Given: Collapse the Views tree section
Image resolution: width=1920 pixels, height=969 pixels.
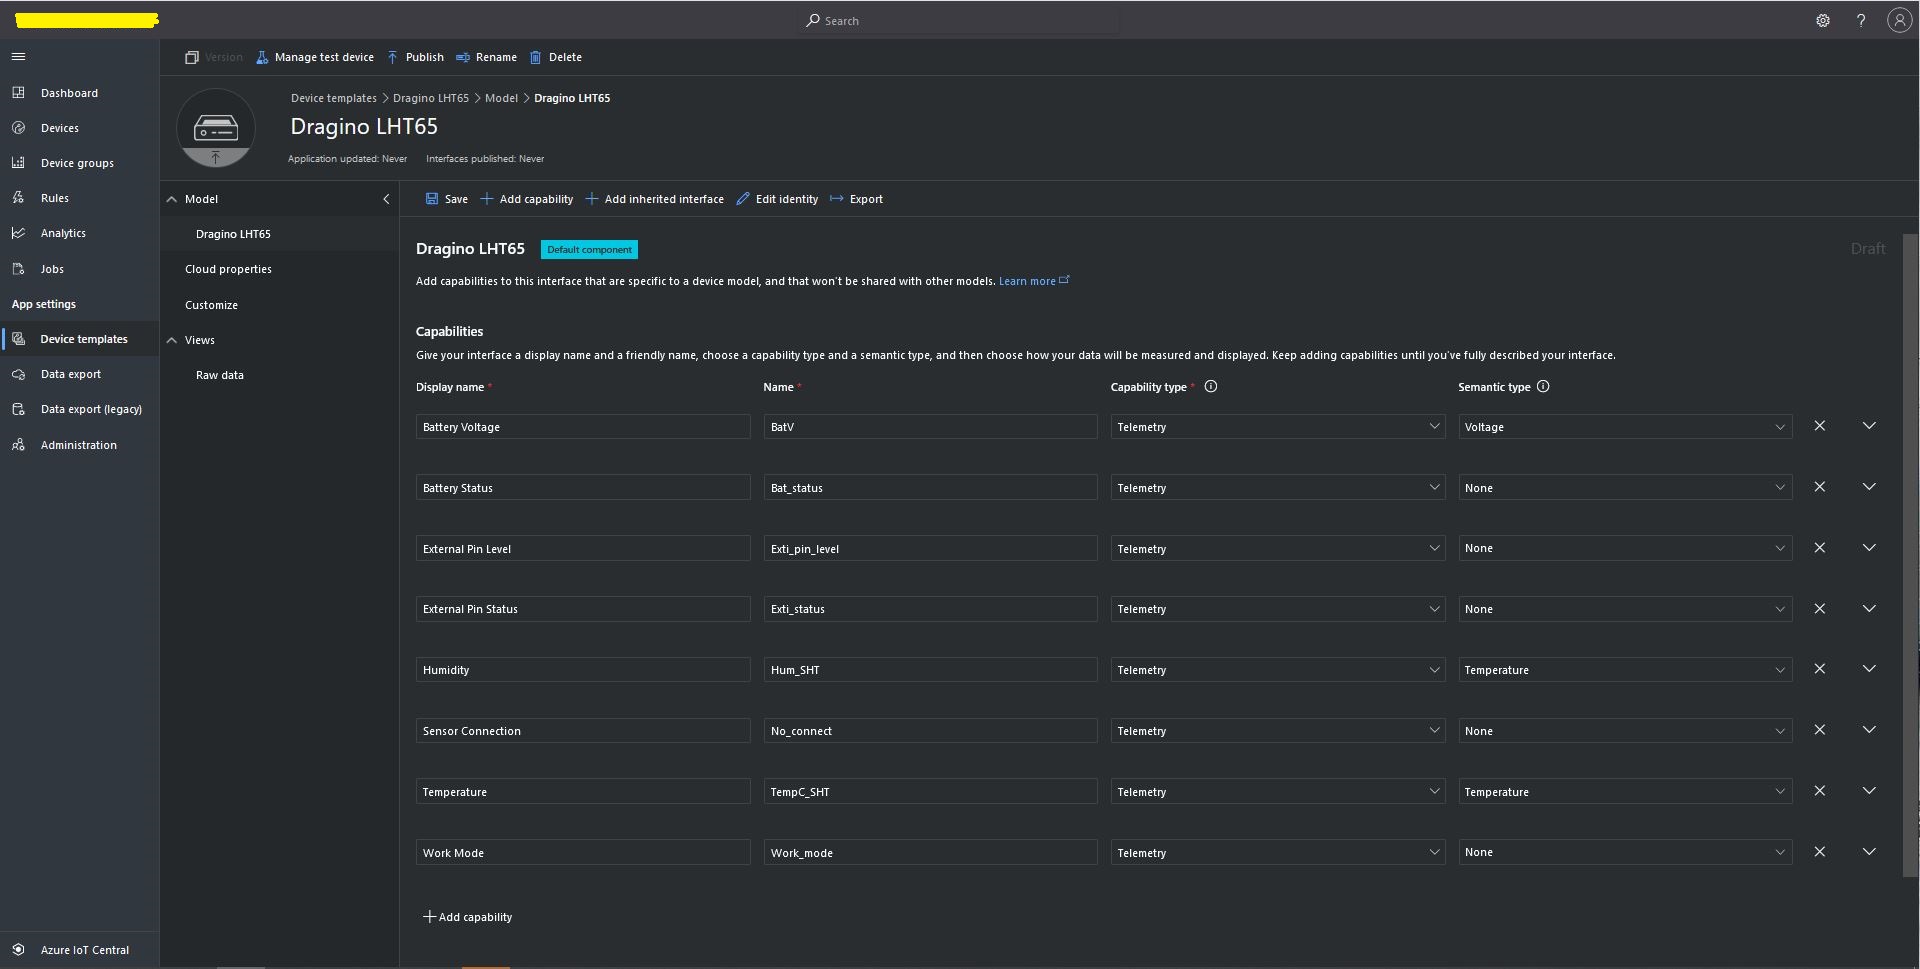Looking at the screenshot, I should pyautogui.click(x=172, y=340).
